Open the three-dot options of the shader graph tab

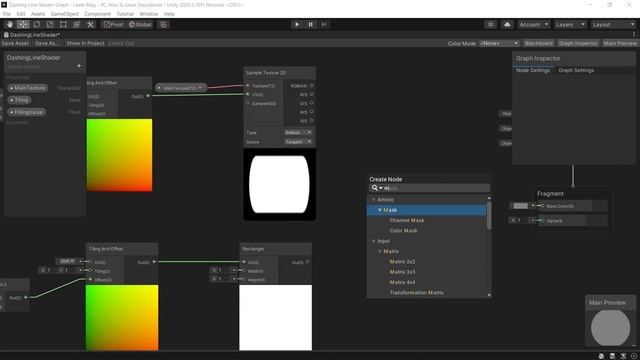coord(634,35)
